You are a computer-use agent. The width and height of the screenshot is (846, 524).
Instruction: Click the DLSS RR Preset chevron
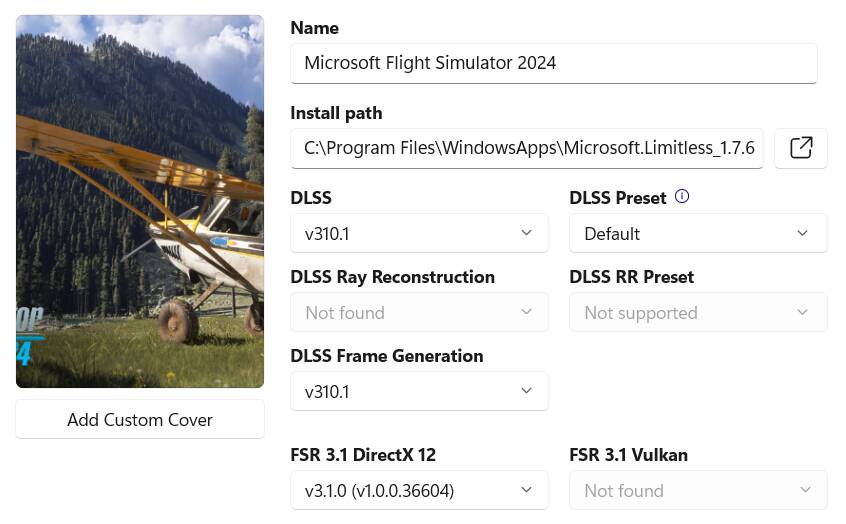[802, 312]
